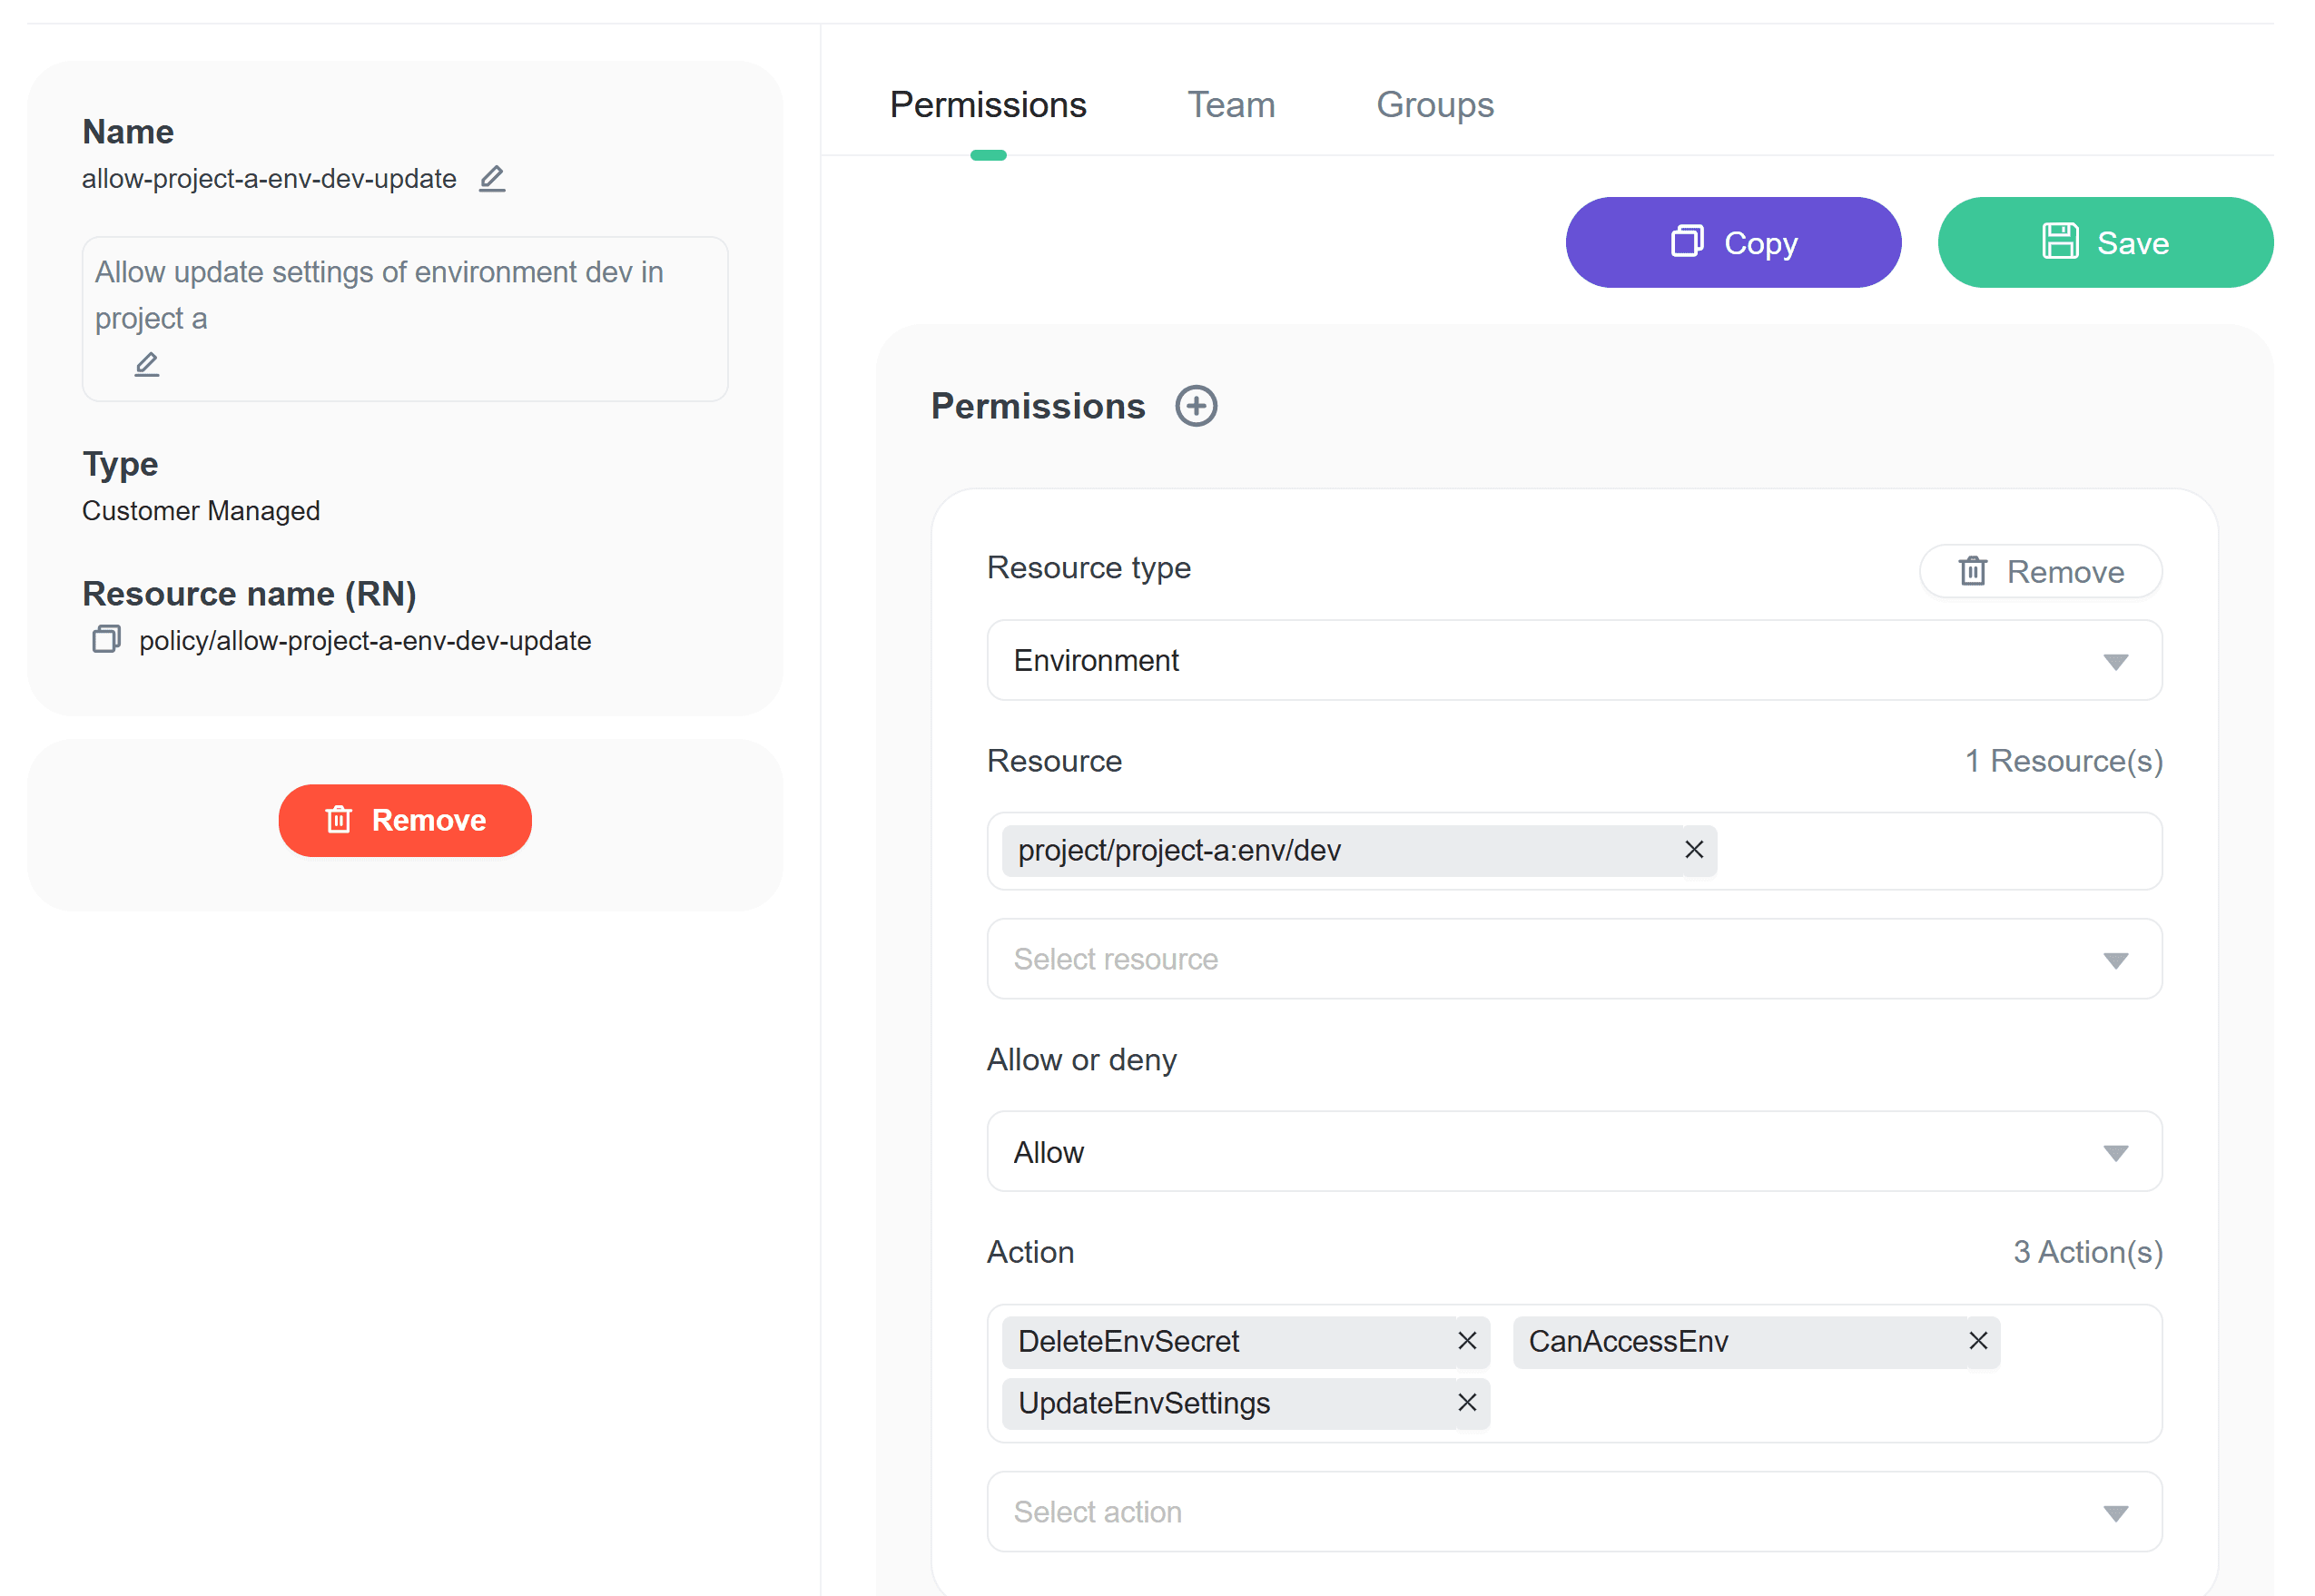
Task: Select the Permissions tab
Action: 987,105
